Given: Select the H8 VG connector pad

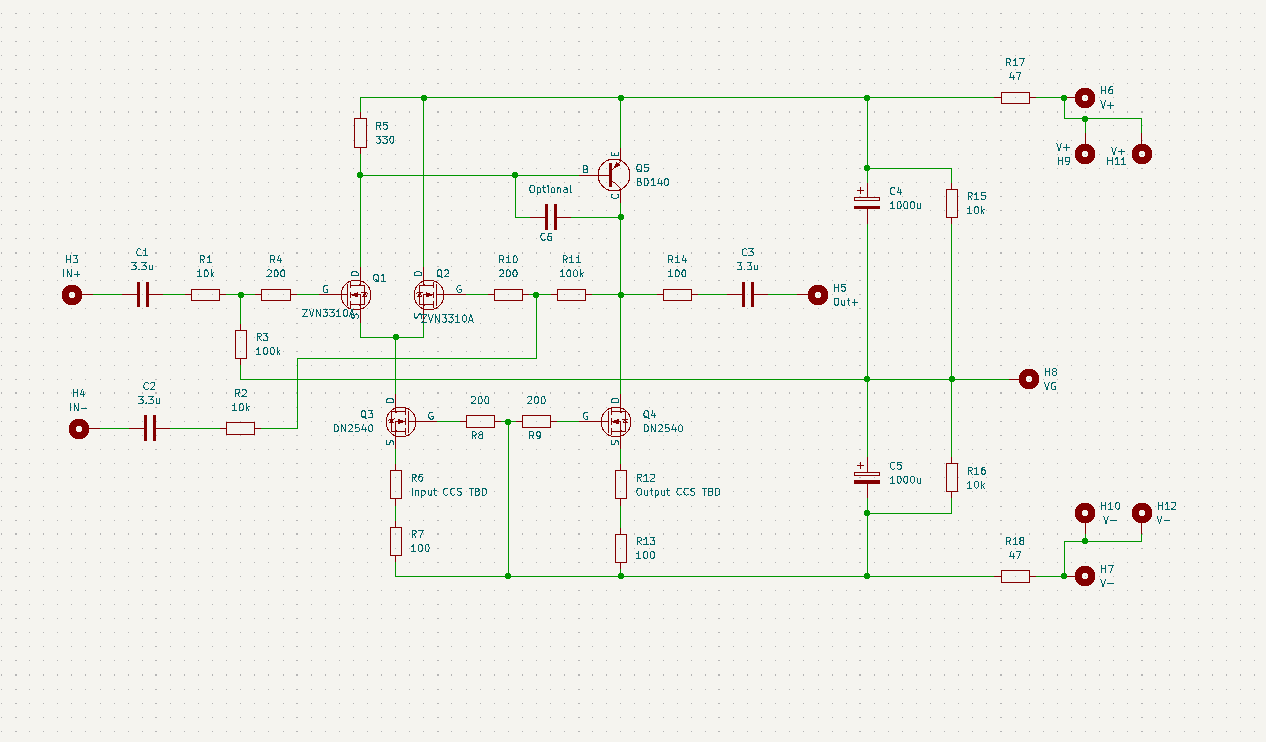Looking at the screenshot, I should tap(1028, 379).
